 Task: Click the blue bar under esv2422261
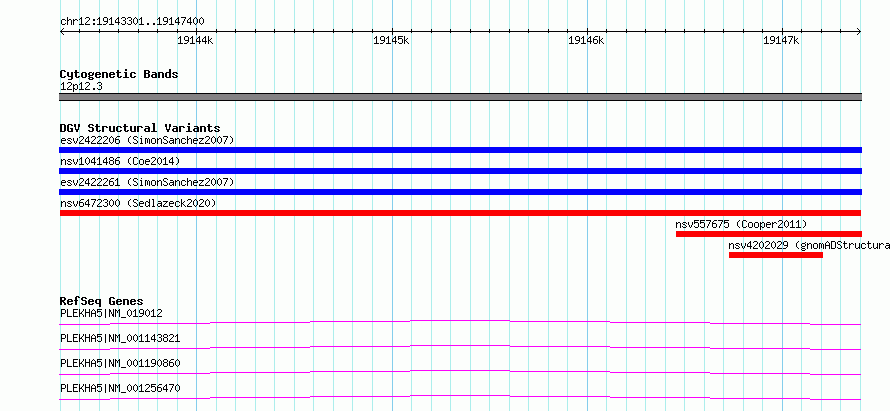click(460, 192)
